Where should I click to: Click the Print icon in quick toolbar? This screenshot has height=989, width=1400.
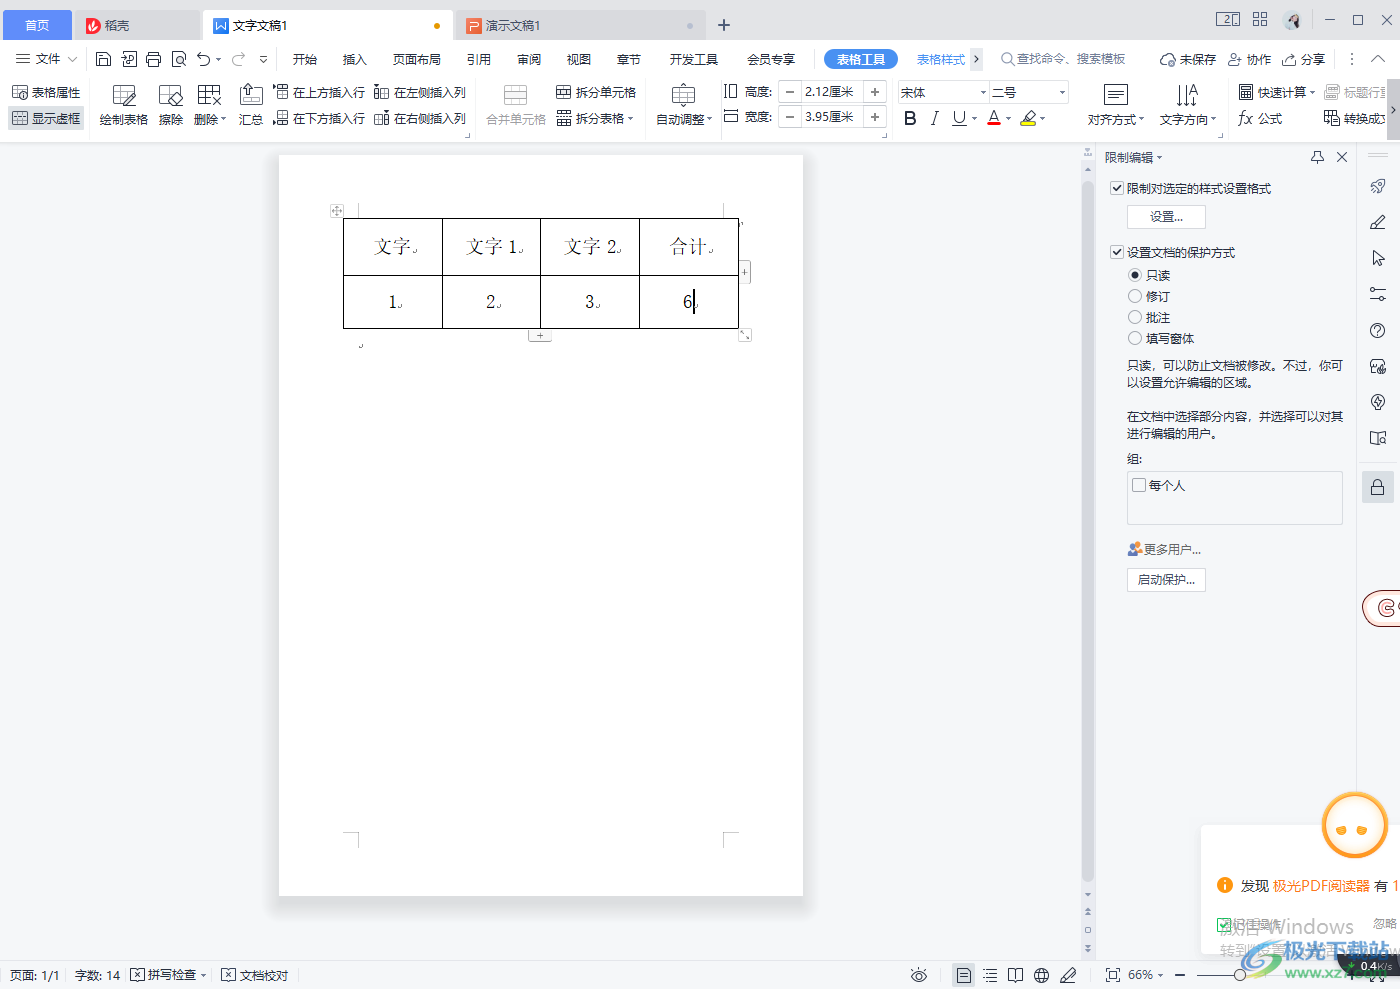[153, 59]
